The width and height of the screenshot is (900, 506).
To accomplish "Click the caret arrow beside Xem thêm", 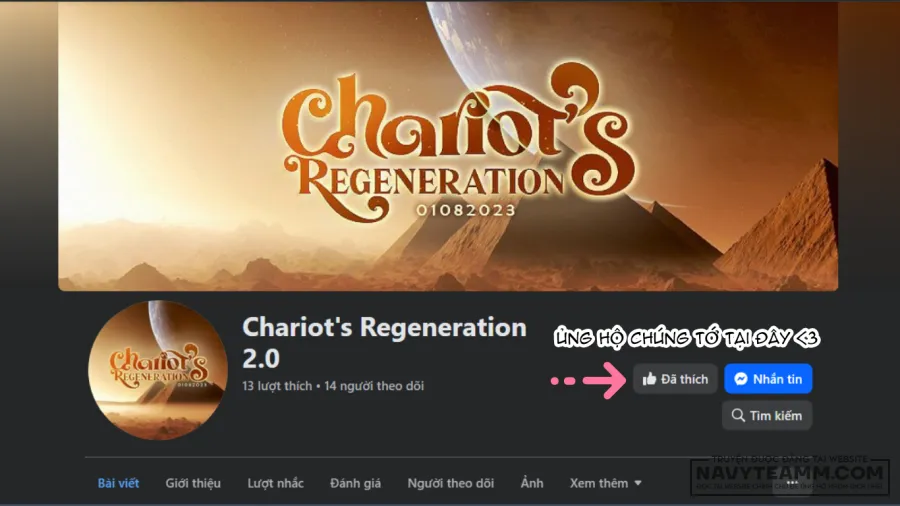I will point(638,483).
